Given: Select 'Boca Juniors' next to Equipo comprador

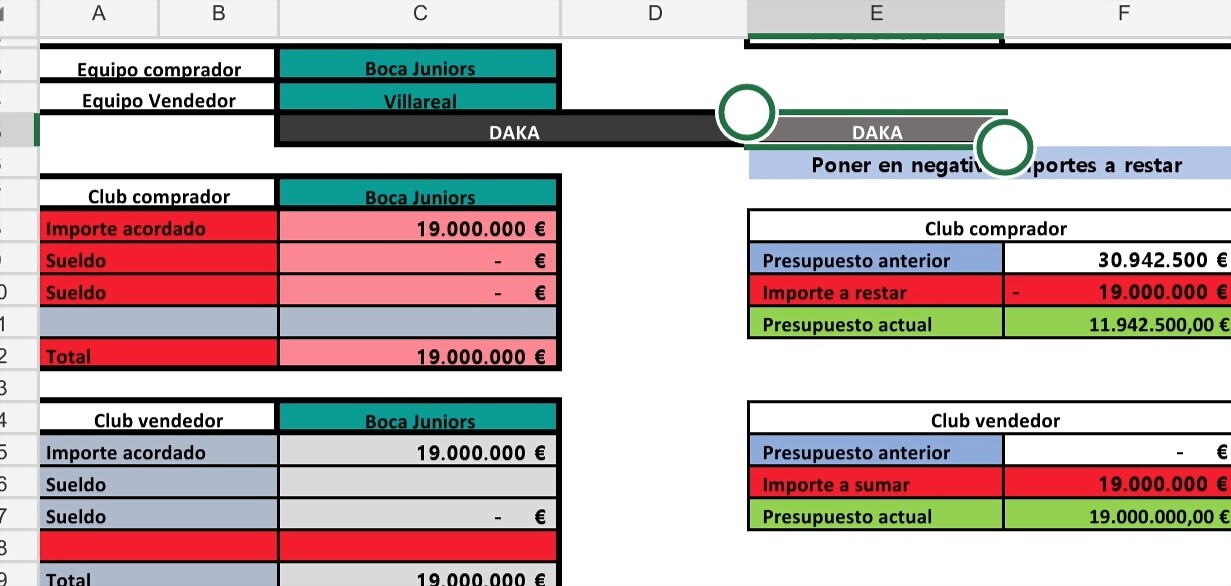Looking at the screenshot, I should [x=418, y=66].
